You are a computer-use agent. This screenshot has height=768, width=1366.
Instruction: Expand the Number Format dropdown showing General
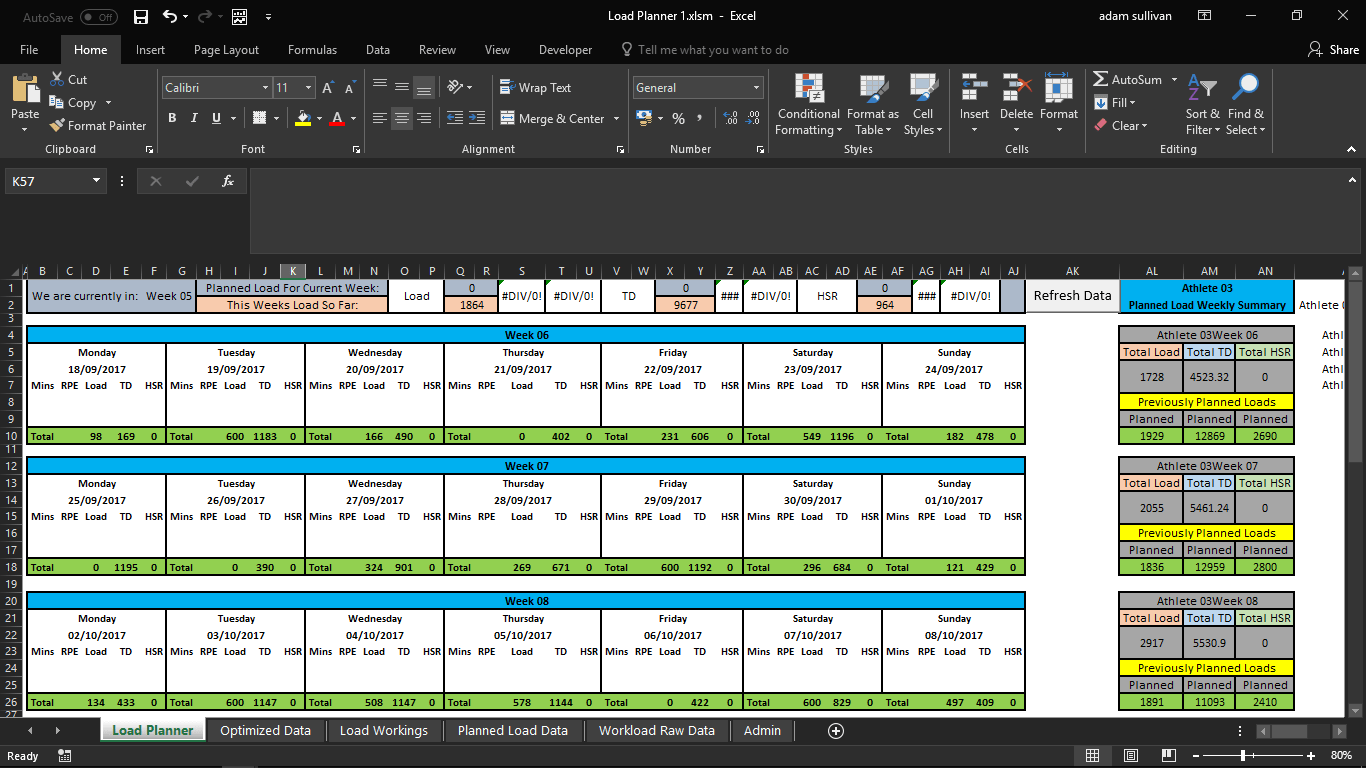[697, 87]
